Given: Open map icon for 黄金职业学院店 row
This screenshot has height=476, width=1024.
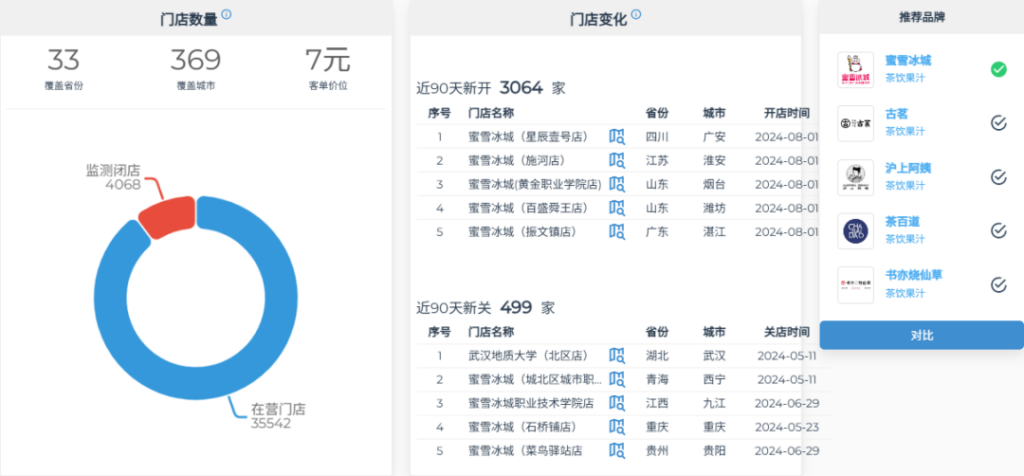Looking at the screenshot, I should tap(617, 184).
